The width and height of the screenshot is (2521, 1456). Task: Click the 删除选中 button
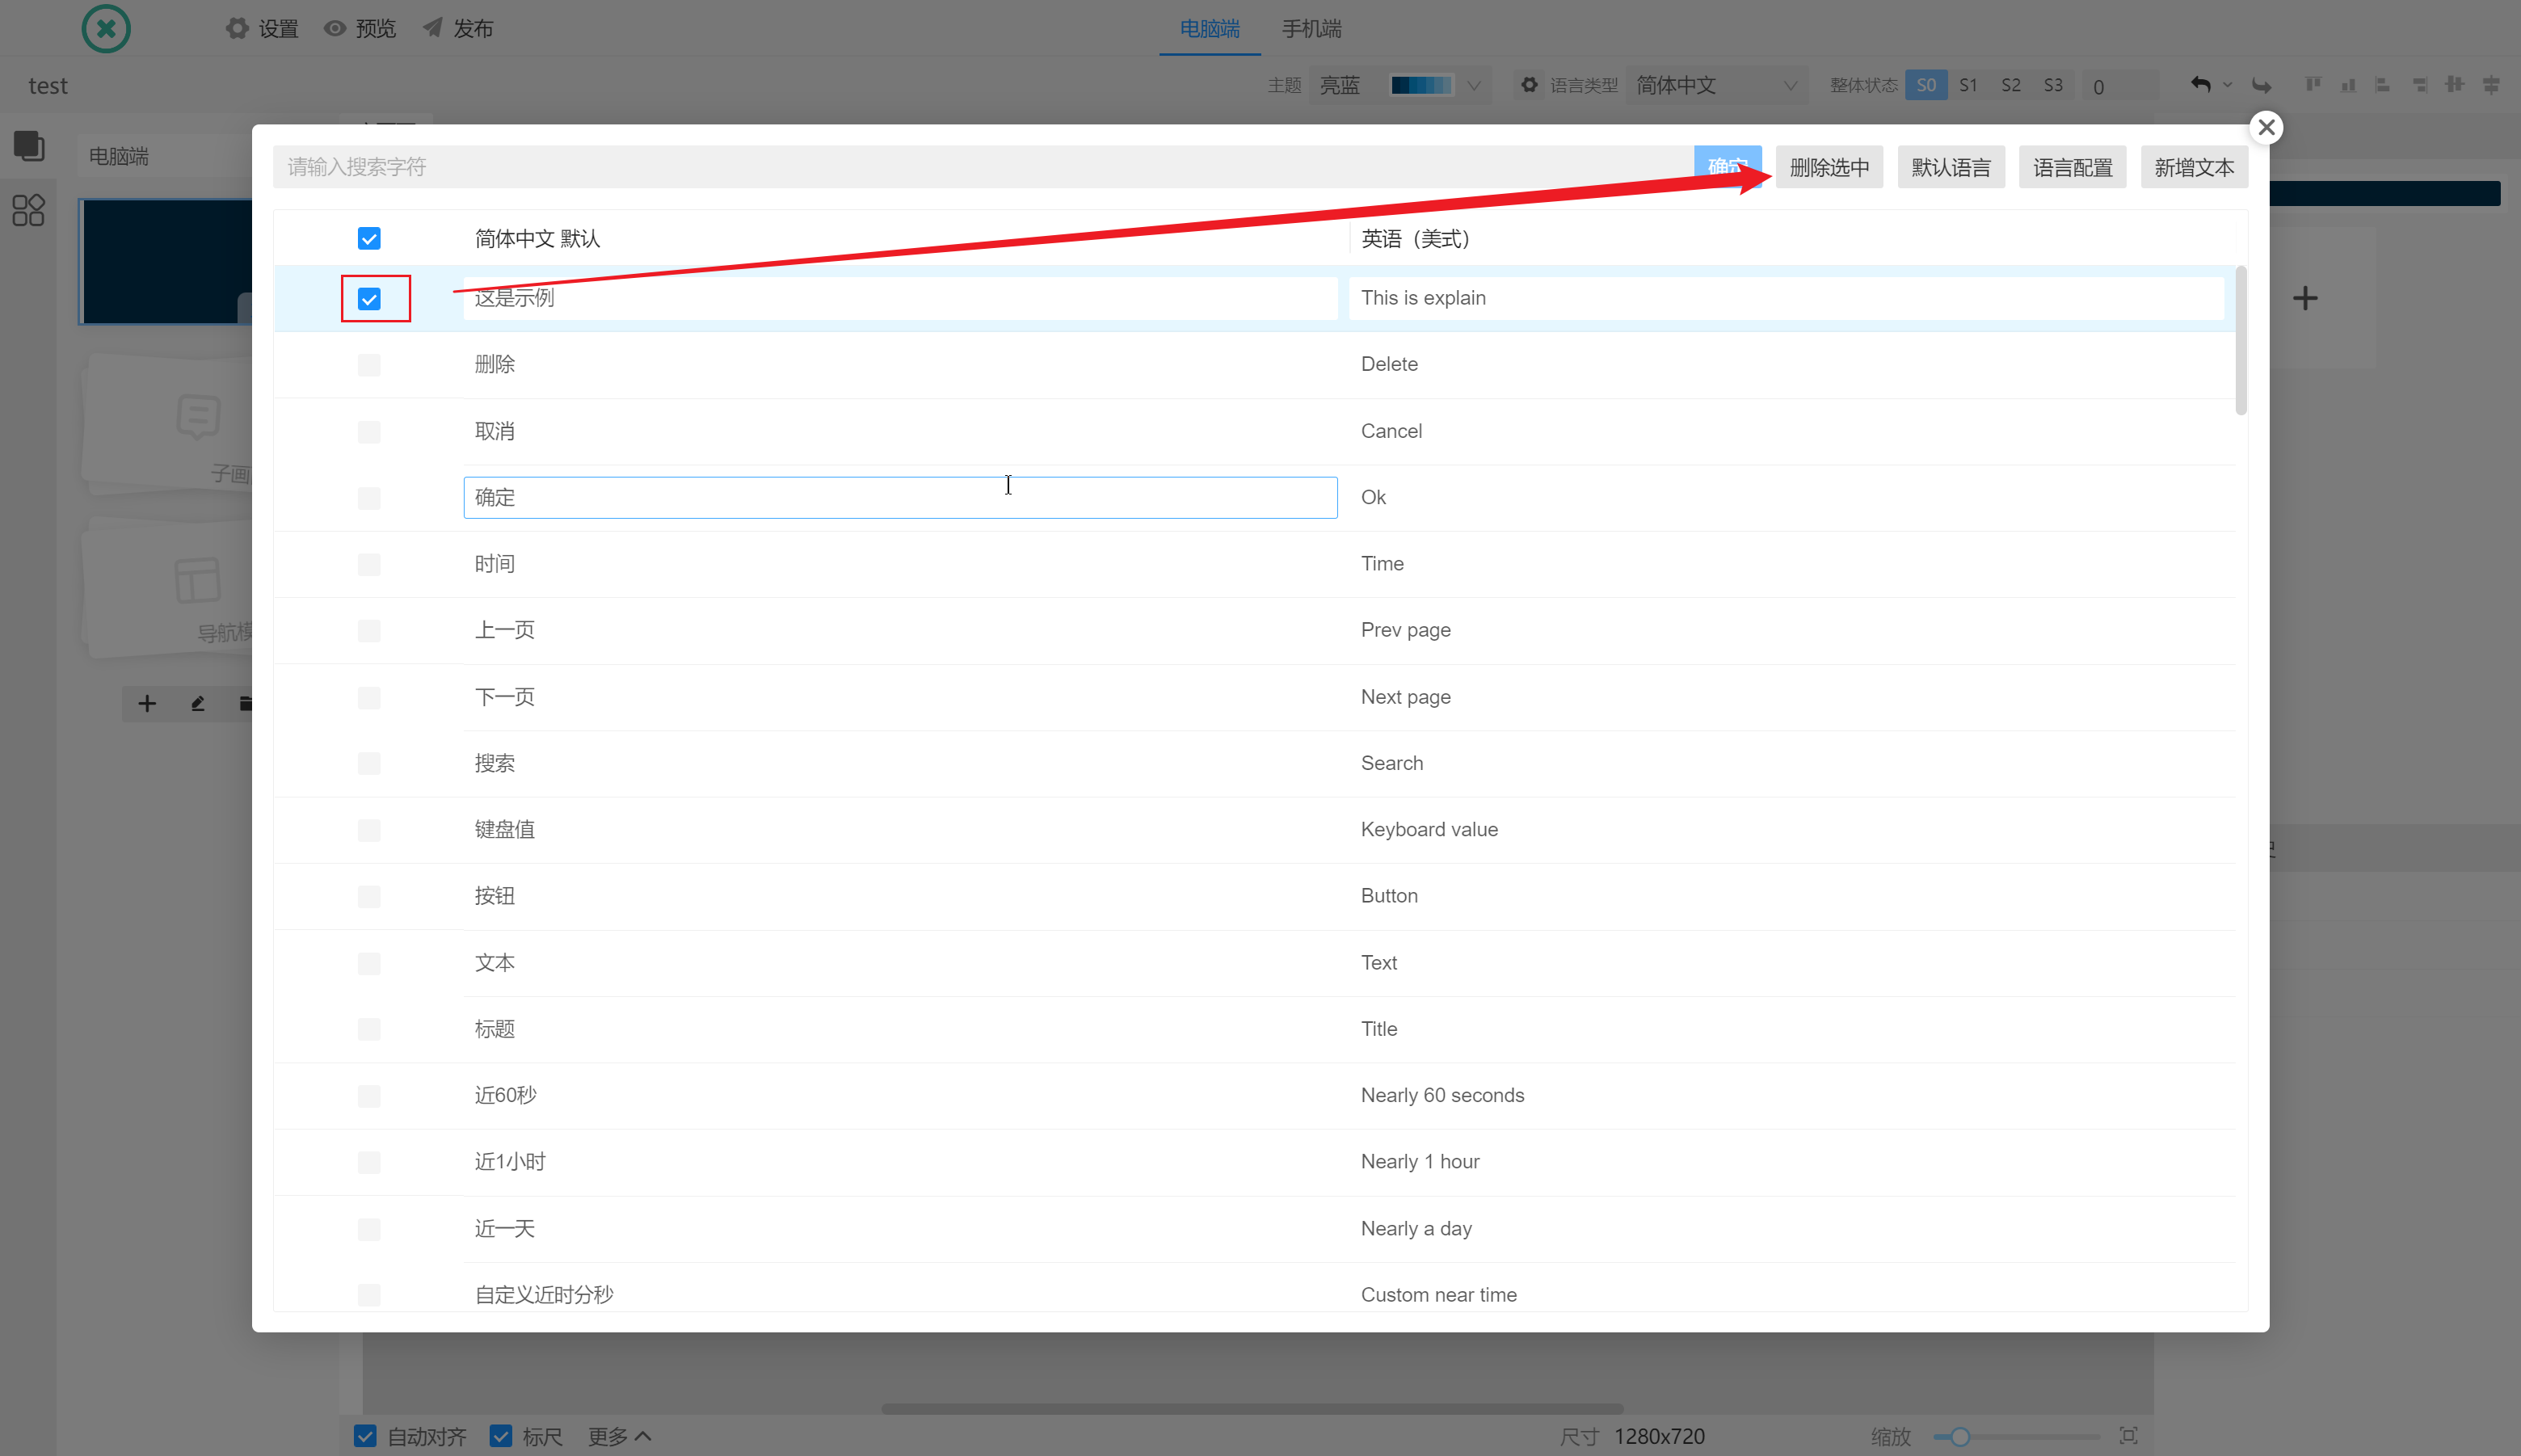click(x=1829, y=167)
